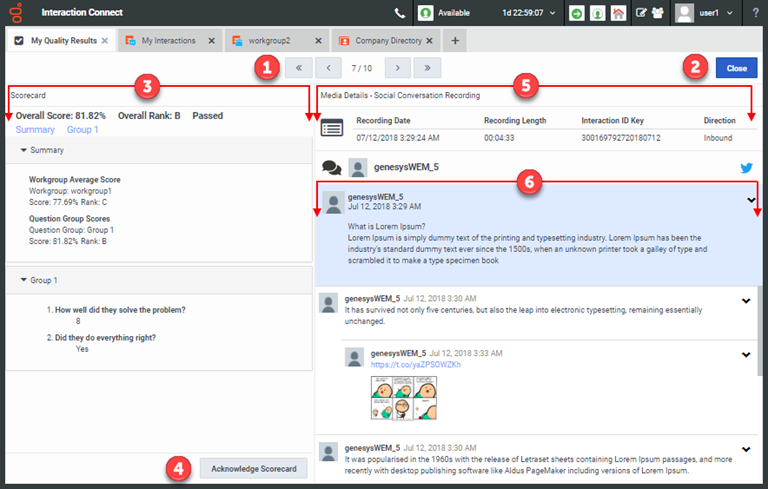The height and width of the screenshot is (489, 768).
Task: Click the blue Close button
Action: click(x=736, y=68)
